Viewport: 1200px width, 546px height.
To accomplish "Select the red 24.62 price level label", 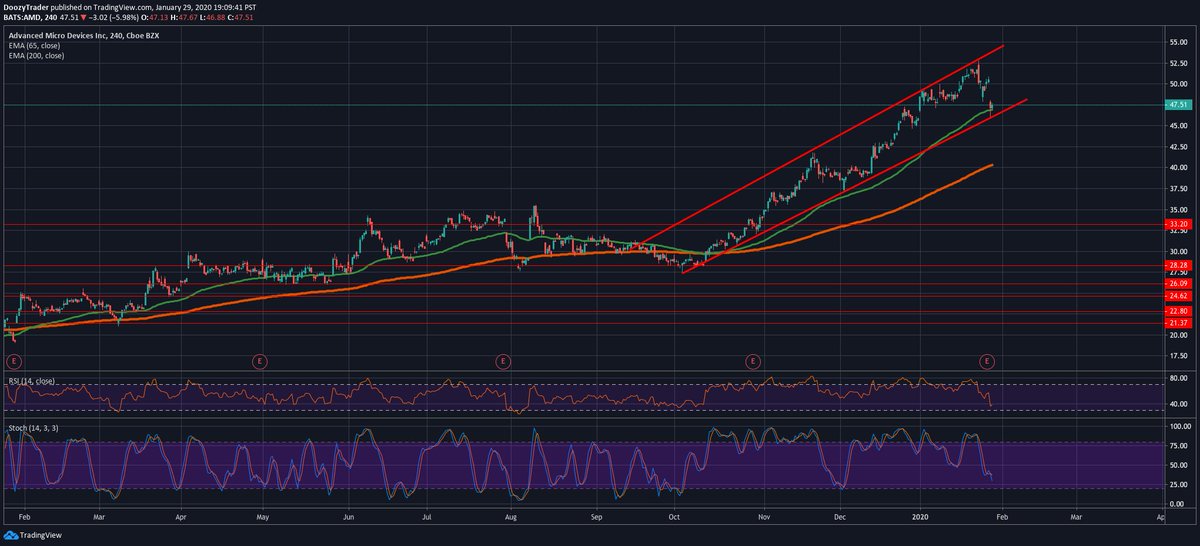I will tap(1177, 296).
